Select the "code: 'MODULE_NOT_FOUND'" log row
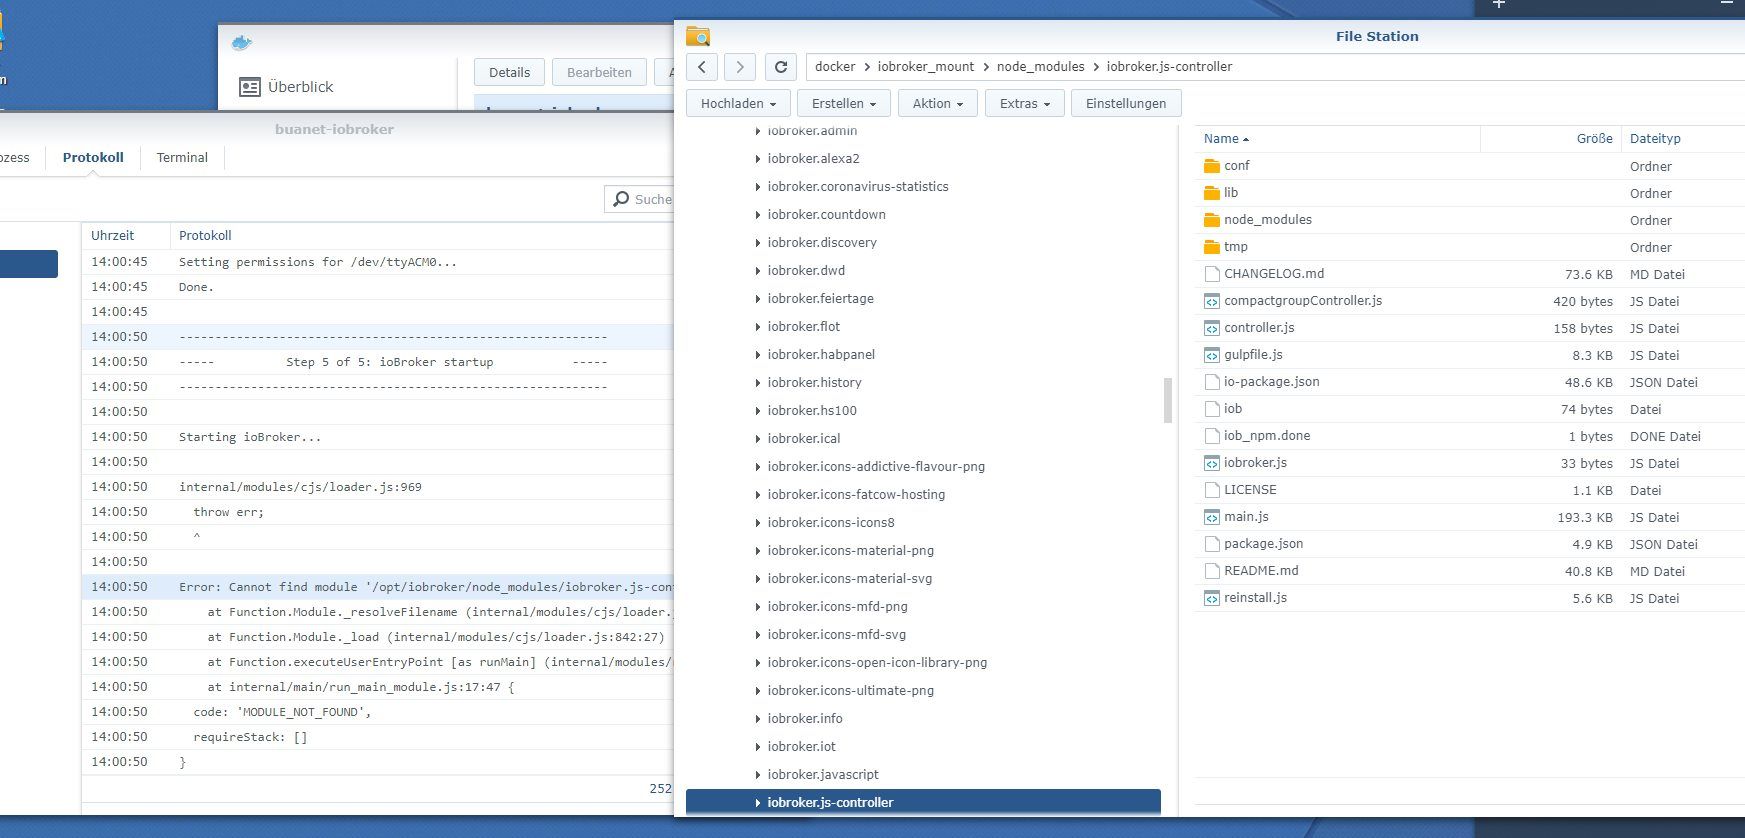The image size is (1745, 838). pyautogui.click(x=378, y=712)
